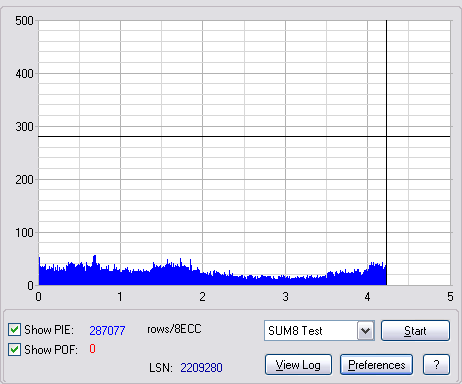Click the 5 label on the horizontal axis
This screenshot has height=384, width=462.
tap(450, 296)
